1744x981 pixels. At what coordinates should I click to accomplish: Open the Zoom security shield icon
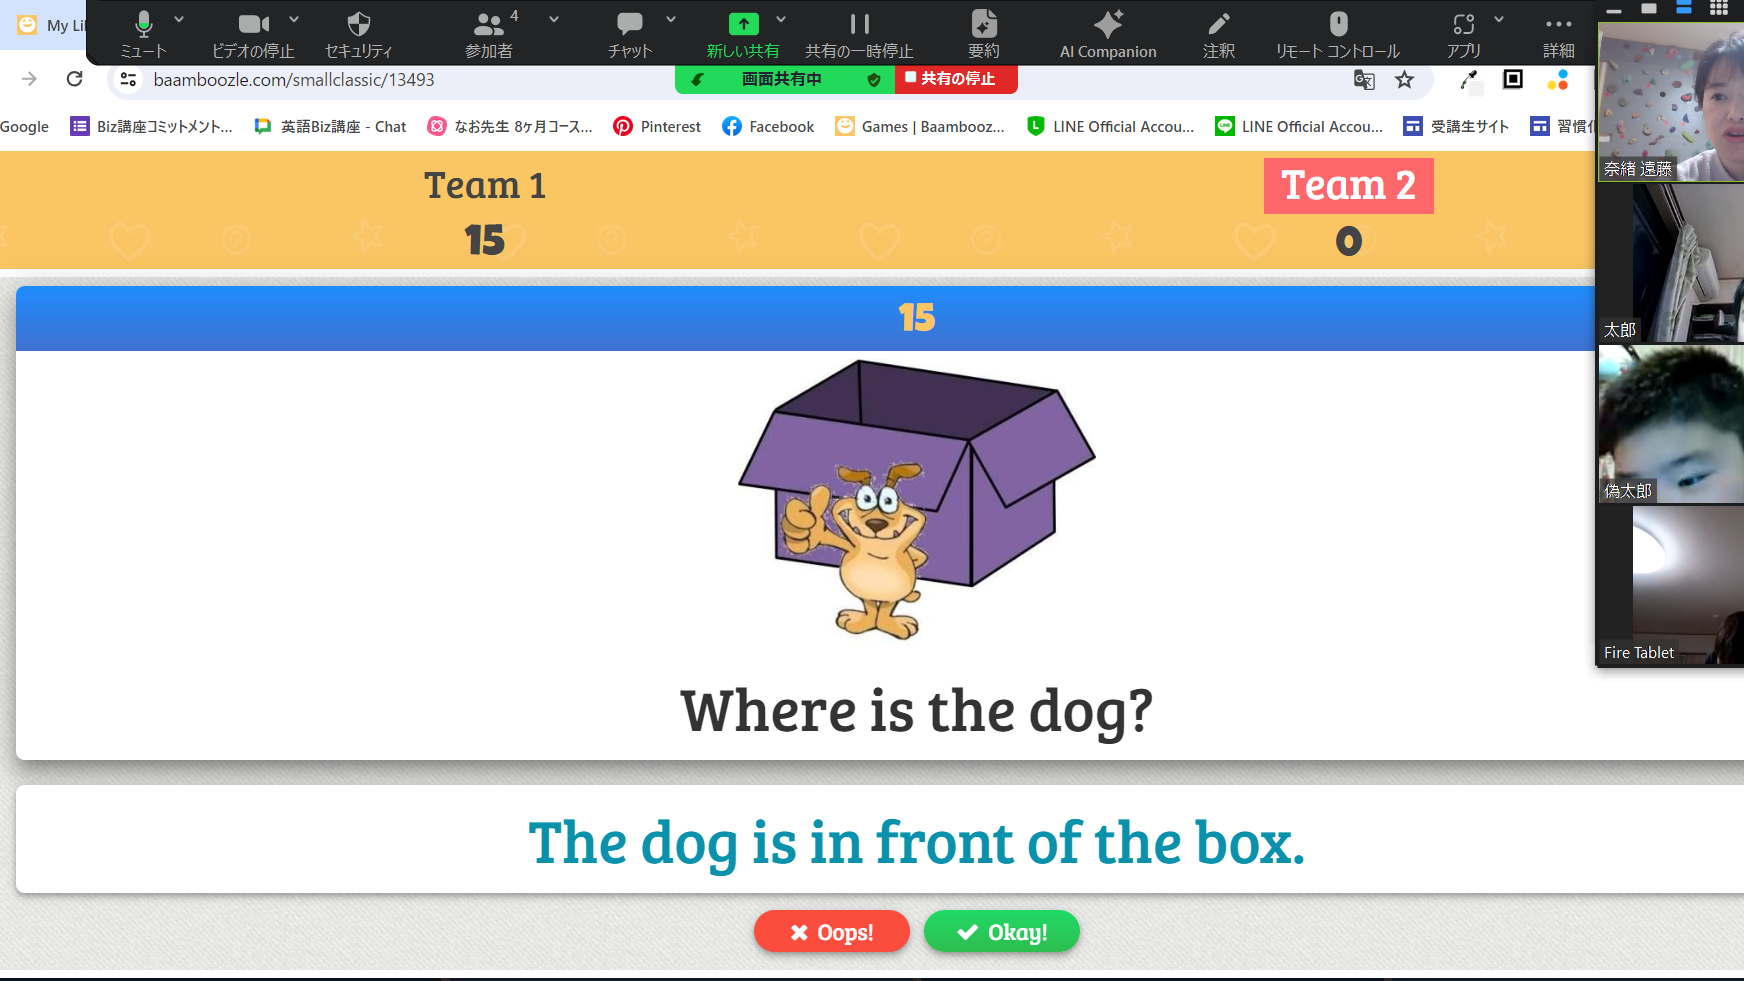tap(358, 25)
